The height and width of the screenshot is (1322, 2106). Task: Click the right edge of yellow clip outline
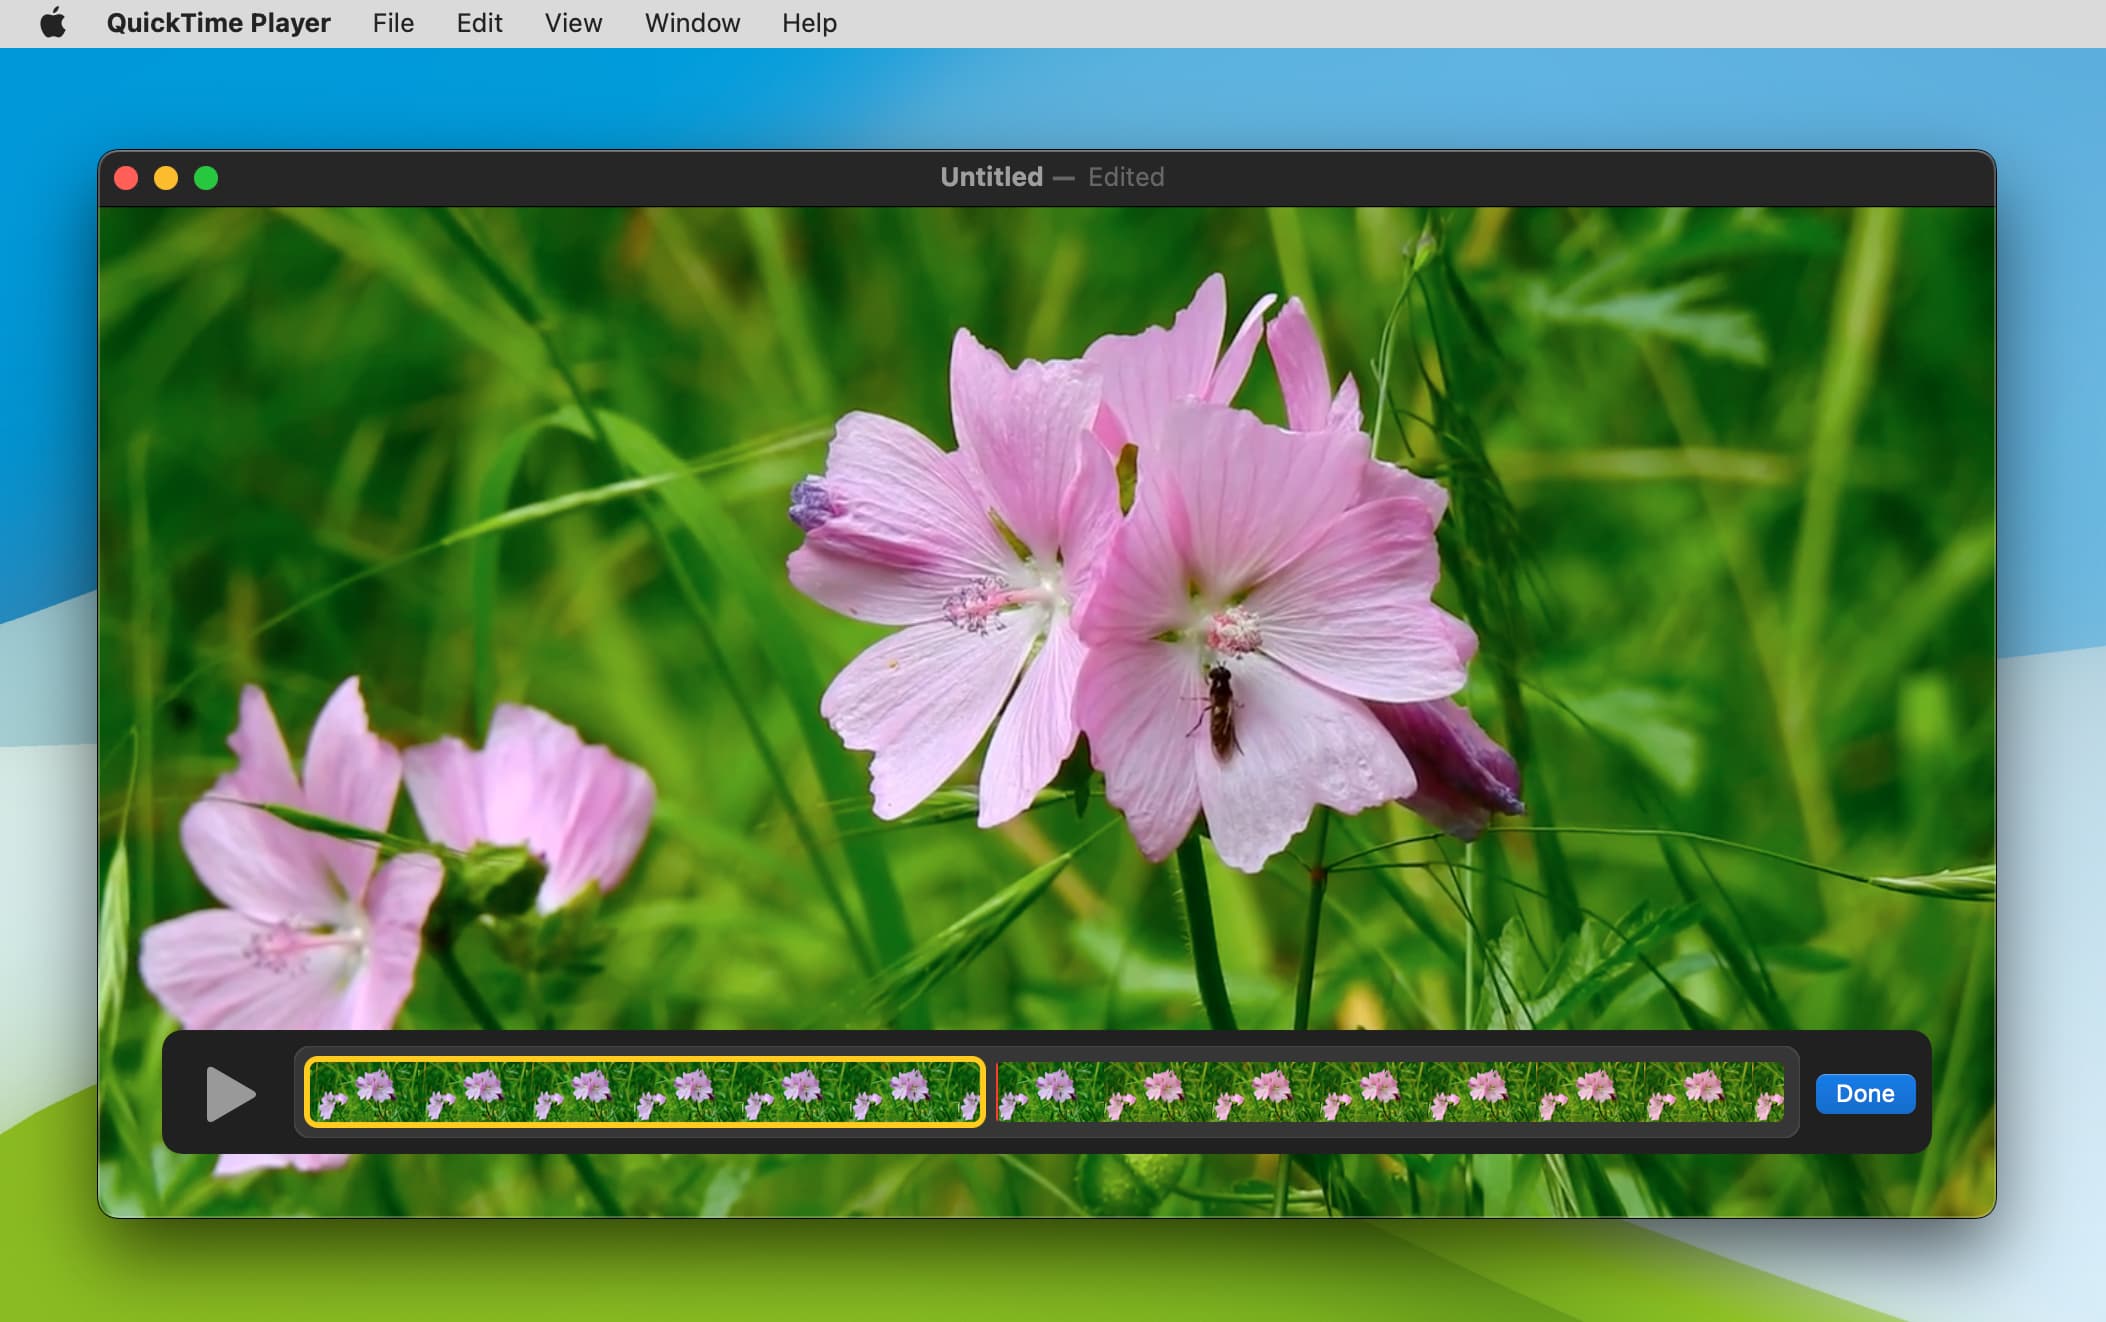click(x=982, y=1092)
